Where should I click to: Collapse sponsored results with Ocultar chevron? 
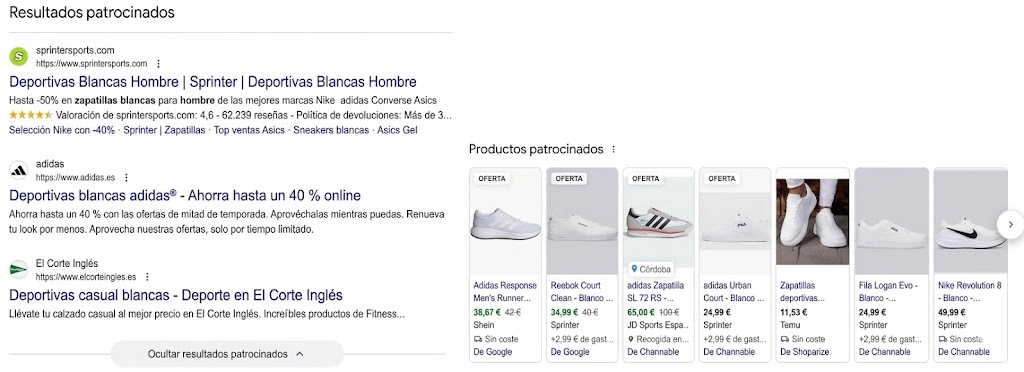coord(300,354)
